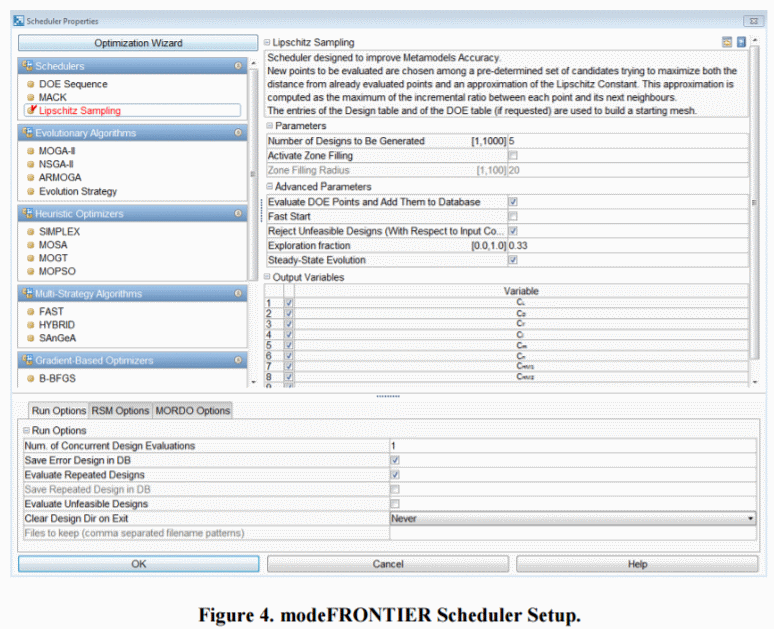Switch to the MORDO Options tab

pyautogui.click(x=193, y=410)
